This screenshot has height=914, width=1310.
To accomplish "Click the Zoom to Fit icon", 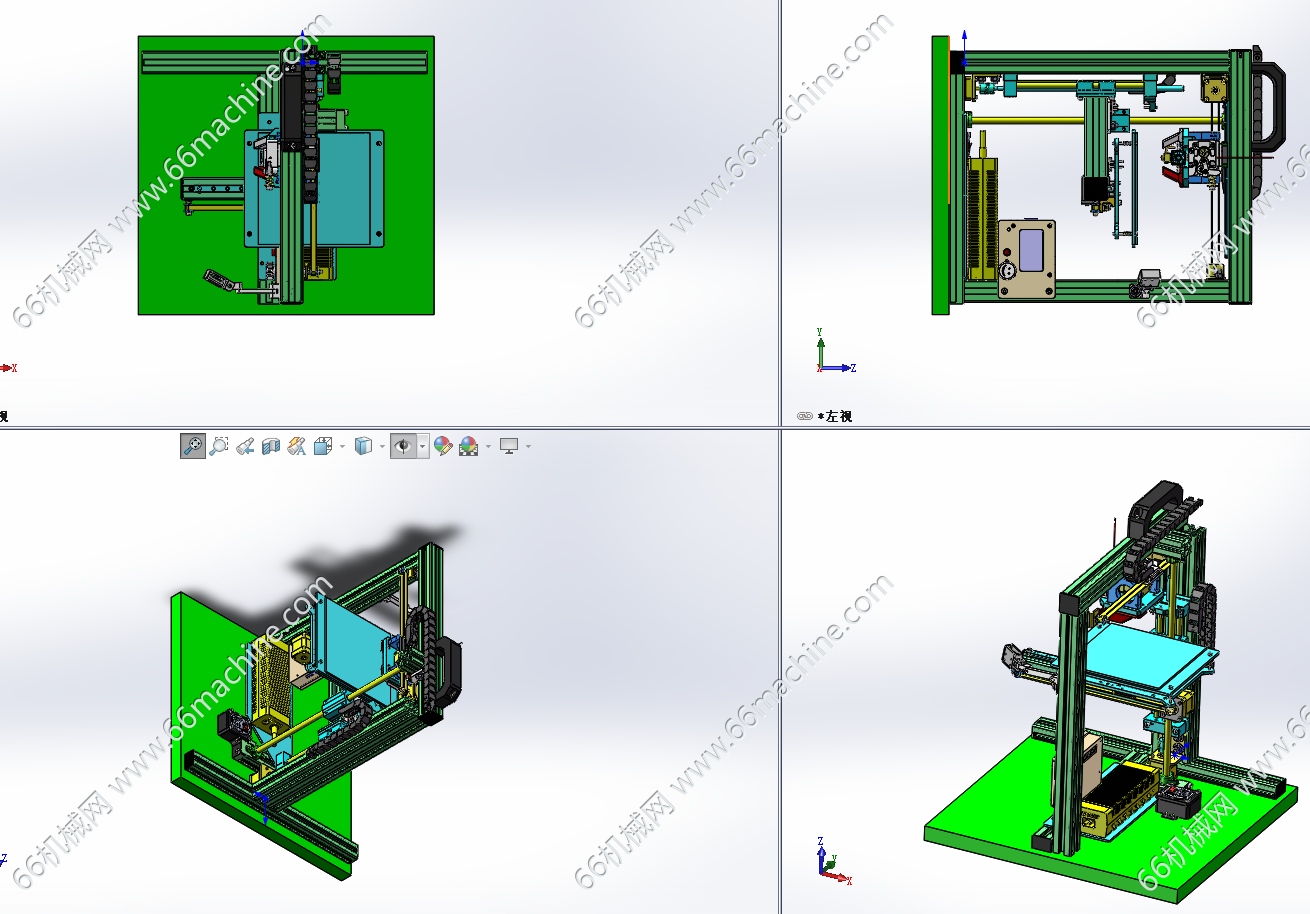I will [x=193, y=446].
